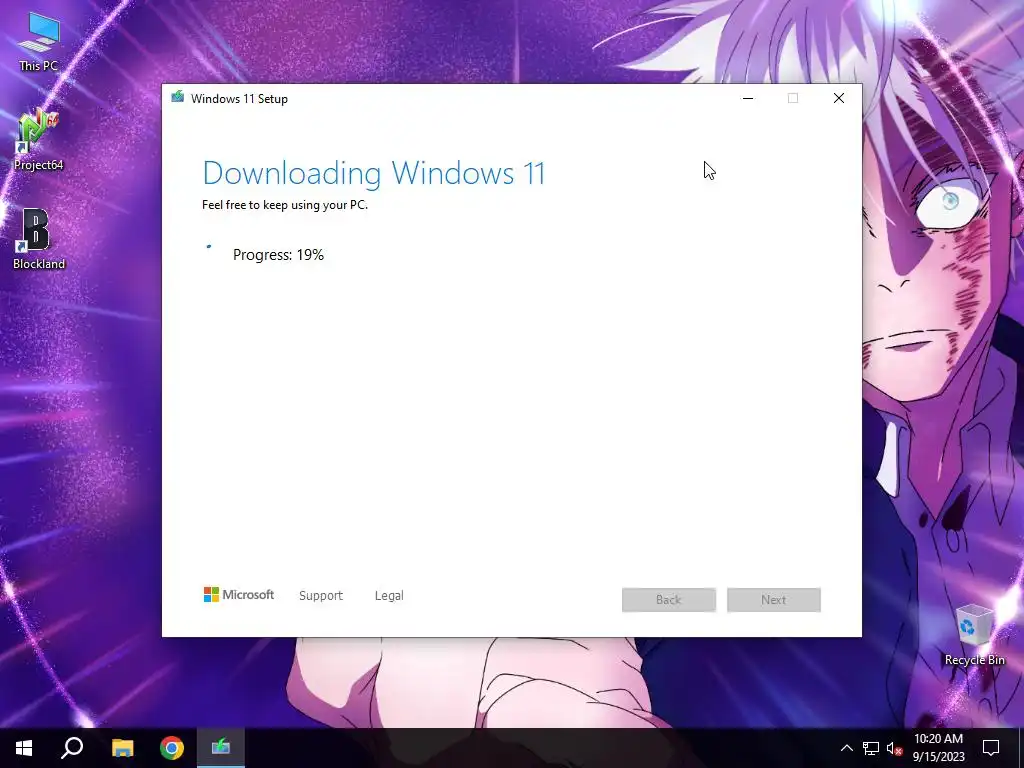Open network status tray icon
The height and width of the screenshot is (768, 1024).
[x=871, y=748]
